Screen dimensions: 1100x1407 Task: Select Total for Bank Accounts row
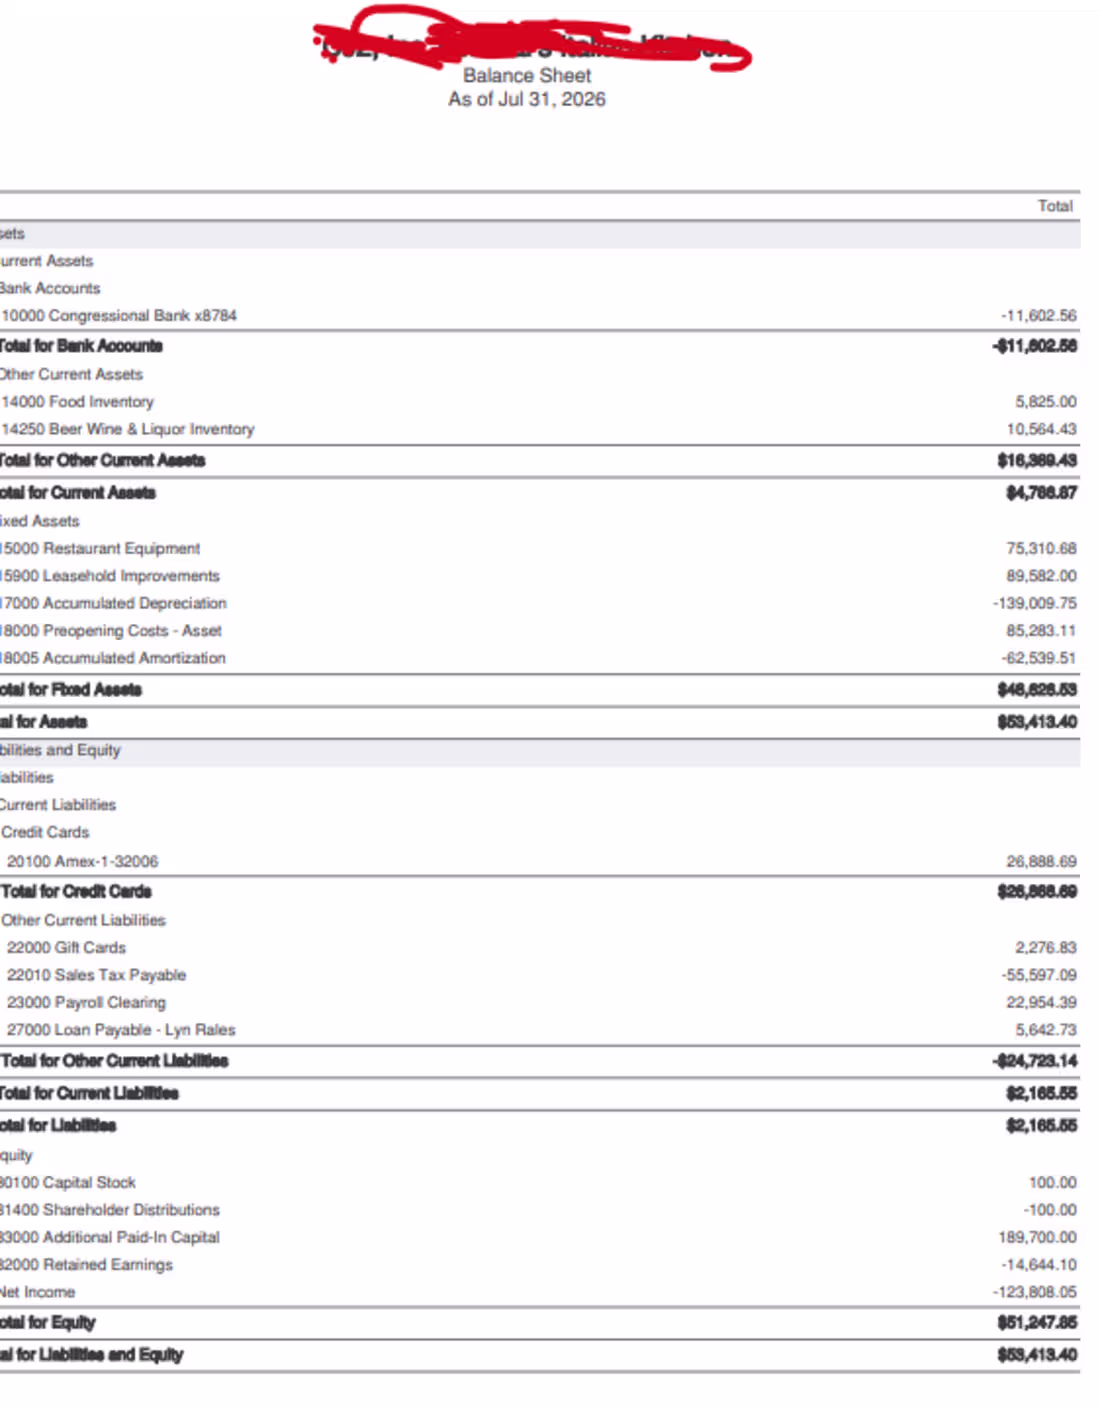540,346
